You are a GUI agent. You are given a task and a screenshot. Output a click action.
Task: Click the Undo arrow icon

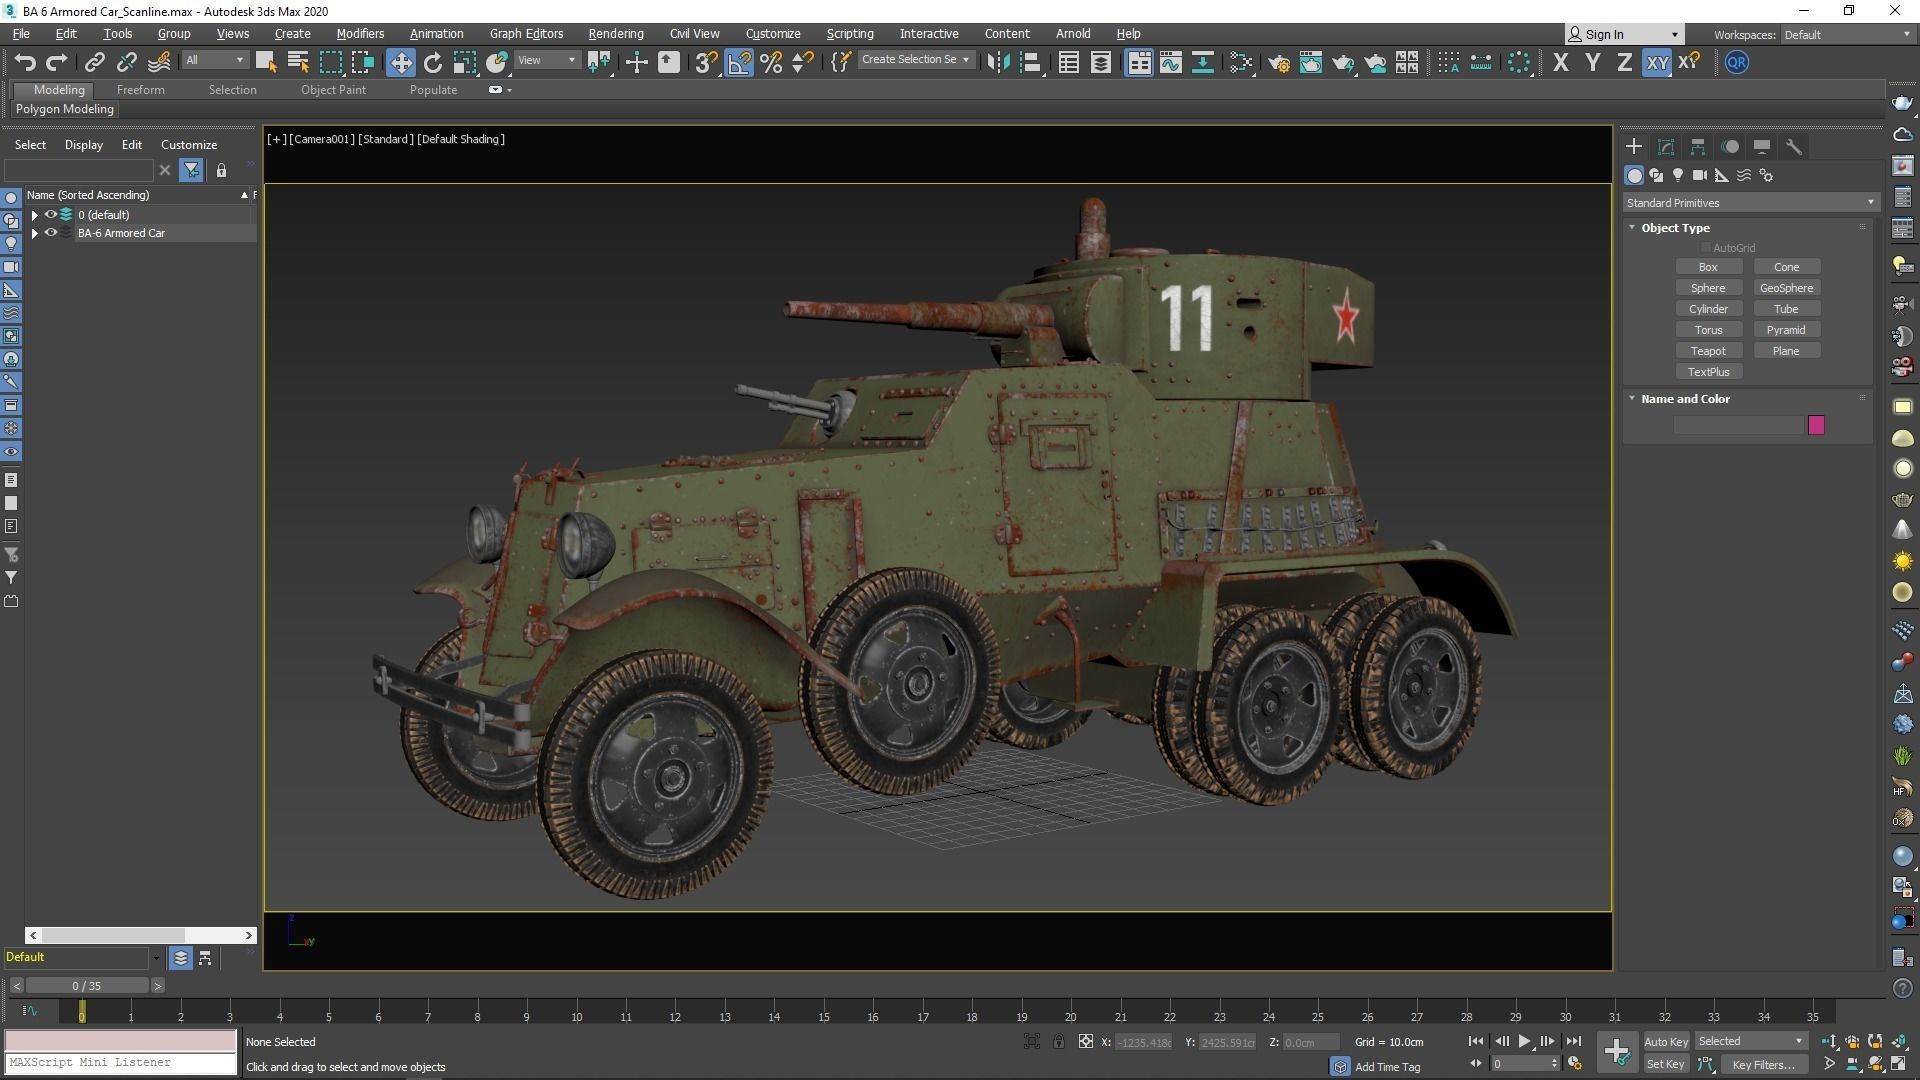pyautogui.click(x=25, y=62)
